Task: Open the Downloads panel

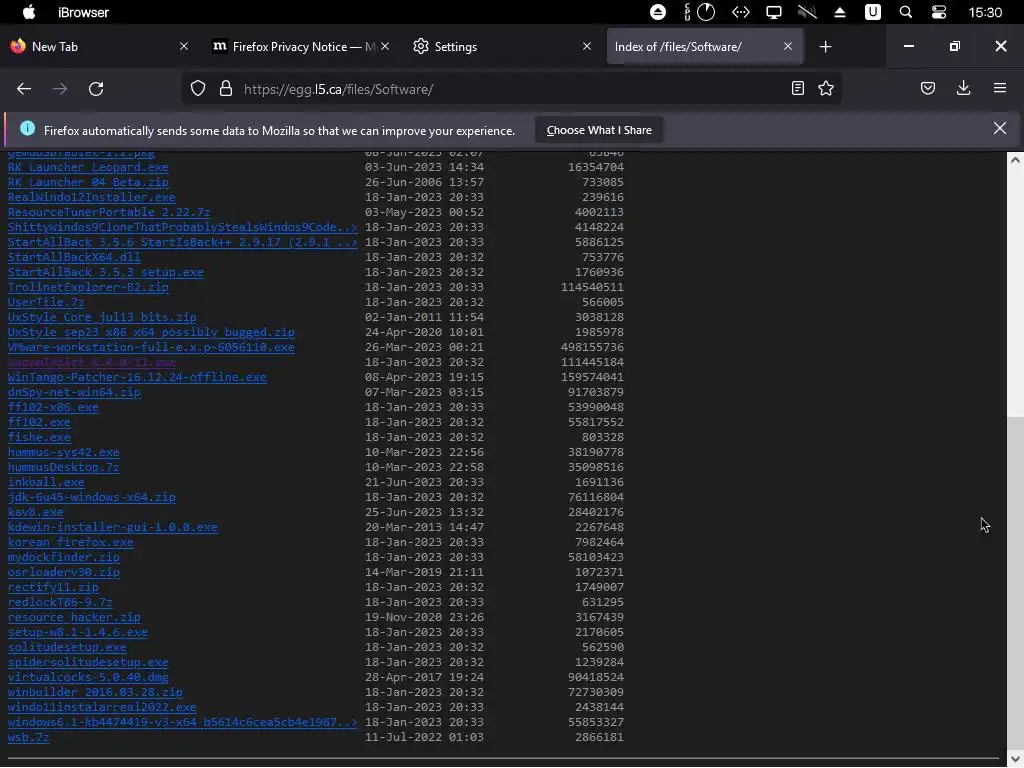Action: (963, 88)
